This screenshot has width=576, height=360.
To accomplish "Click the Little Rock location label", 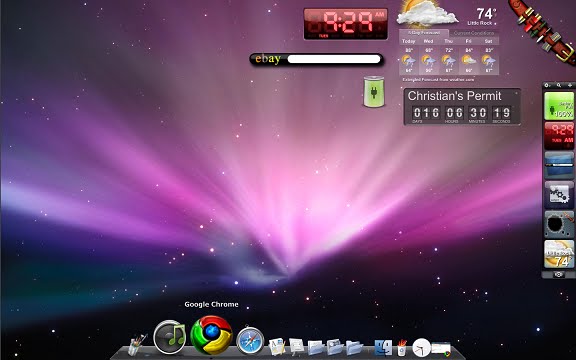I will (x=479, y=23).
